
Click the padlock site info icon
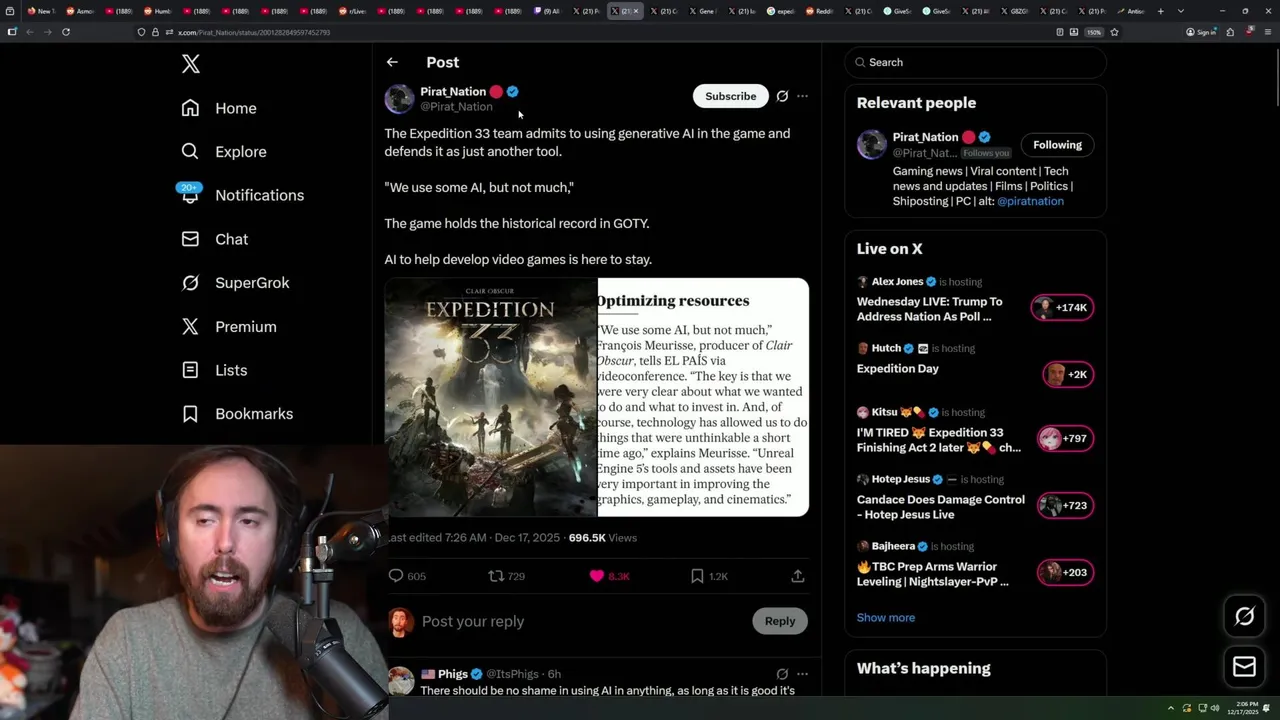(x=155, y=32)
